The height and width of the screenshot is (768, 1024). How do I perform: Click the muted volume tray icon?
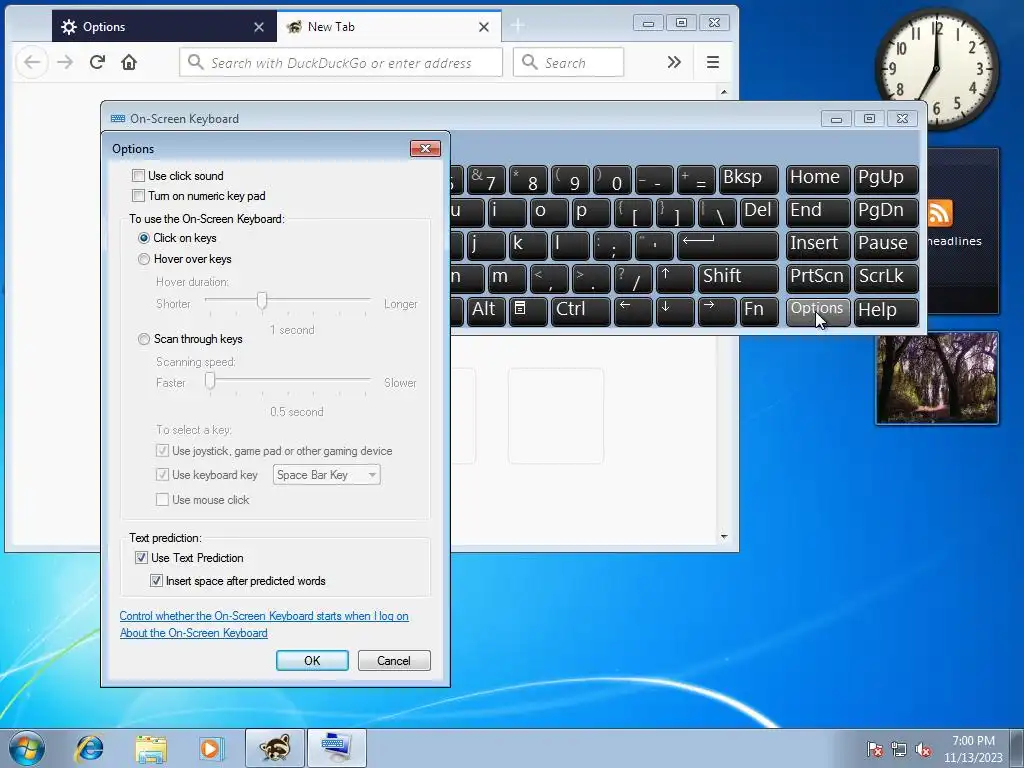pos(923,749)
